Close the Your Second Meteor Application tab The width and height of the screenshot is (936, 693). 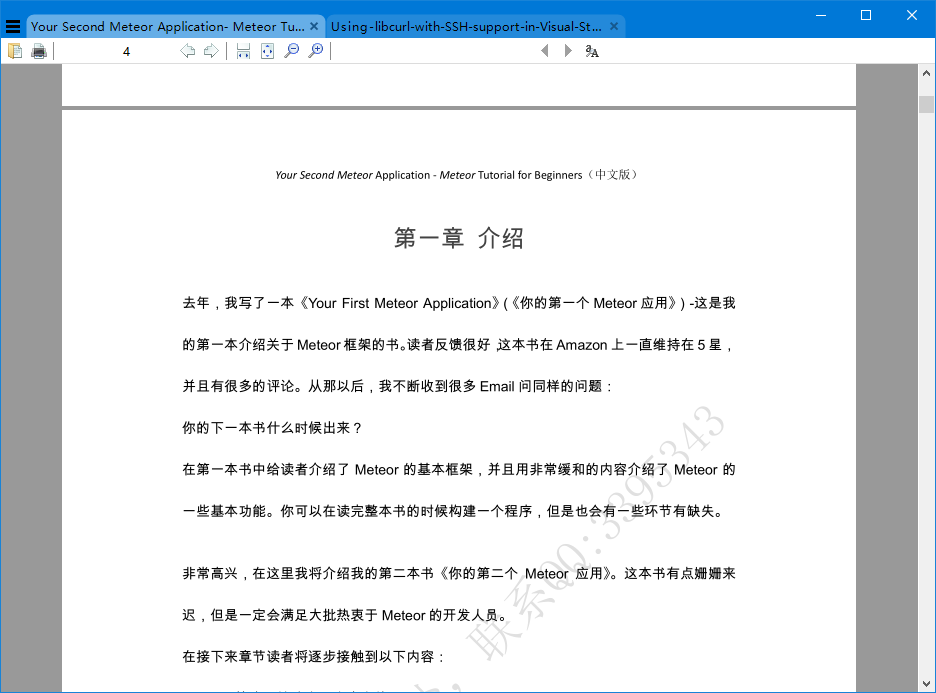(314, 26)
